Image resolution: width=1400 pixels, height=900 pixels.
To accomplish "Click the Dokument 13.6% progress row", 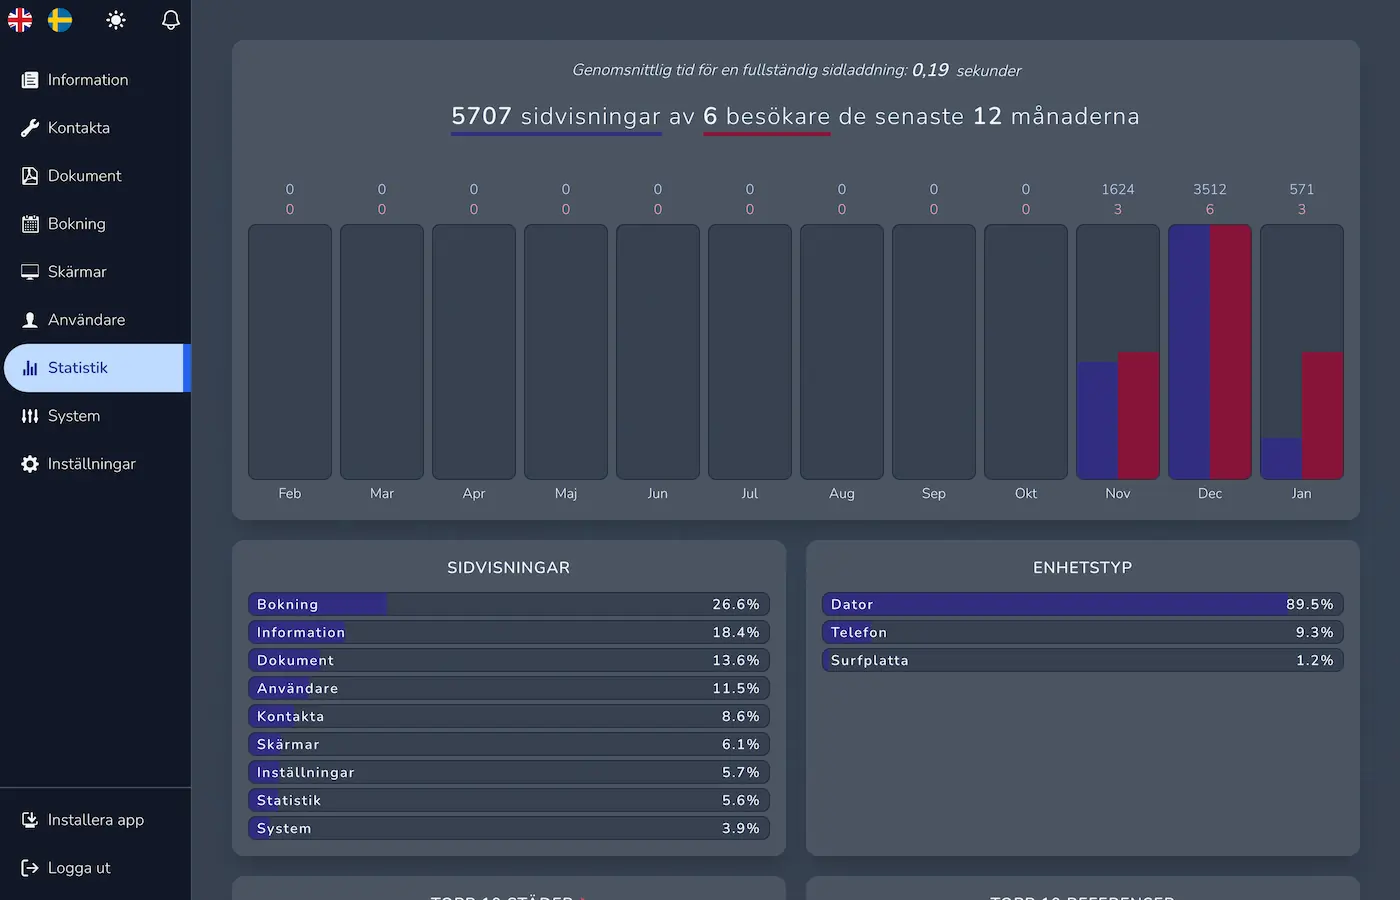I will pos(509,660).
